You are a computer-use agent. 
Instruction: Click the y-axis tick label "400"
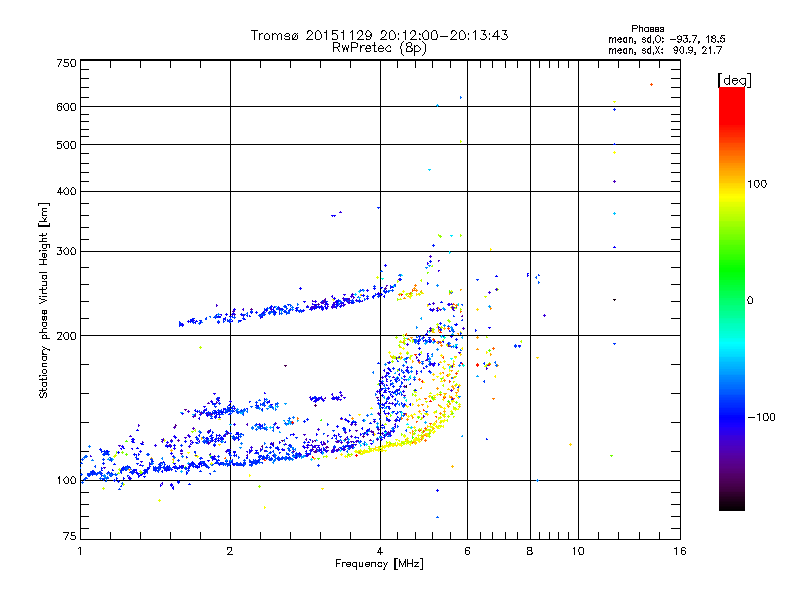[x=66, y=192]
